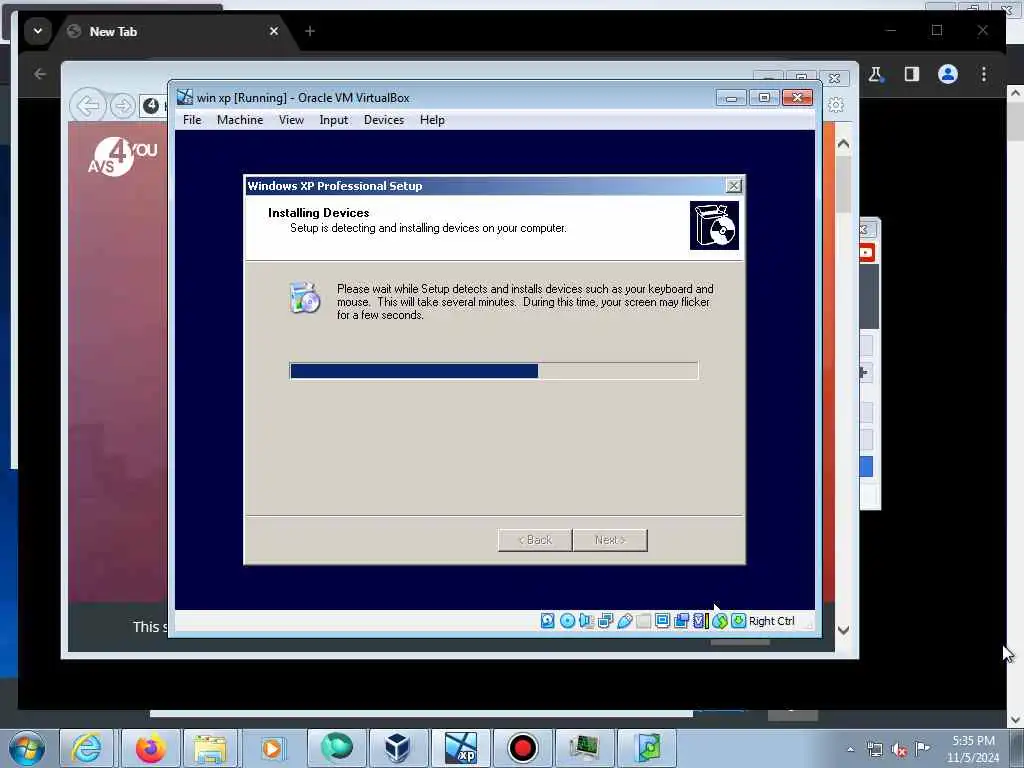Click the VirtualBox window title bar icon
The height and width of the screenshot is (768, 1024).
(185, 97)
